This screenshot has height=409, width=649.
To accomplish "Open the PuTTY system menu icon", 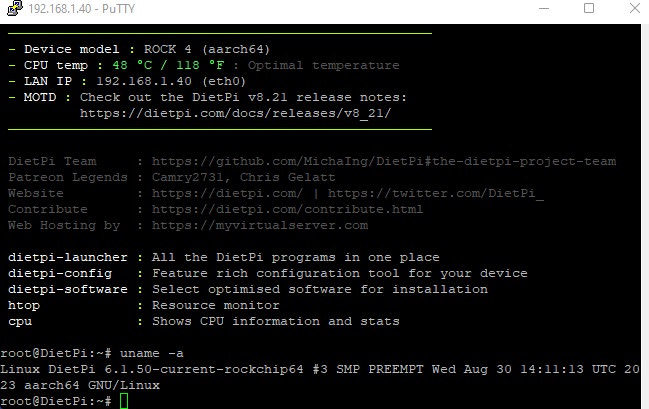I will click(15, 8).
